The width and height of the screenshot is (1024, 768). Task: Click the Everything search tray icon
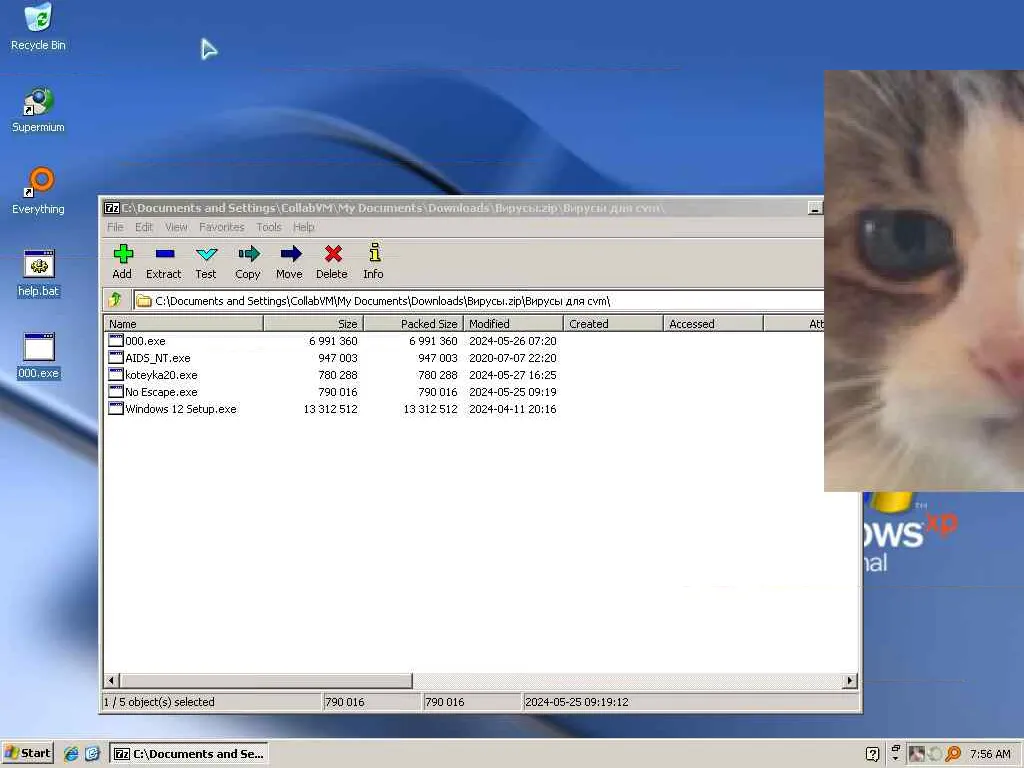953,754
